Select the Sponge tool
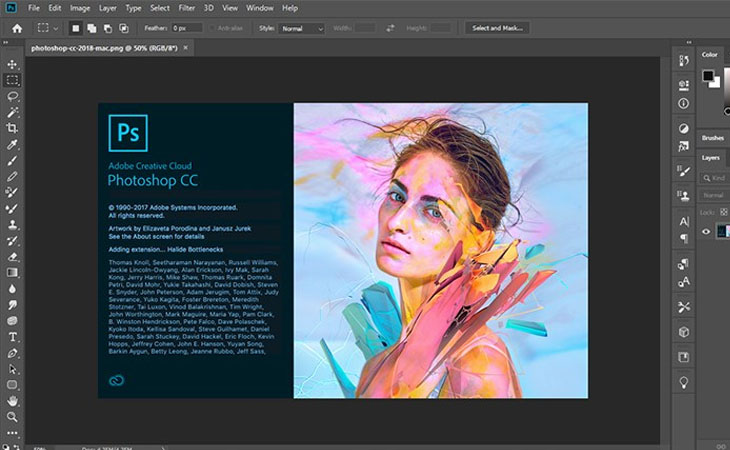This screenshot has width=730, height=450. (x=12, y=321)
